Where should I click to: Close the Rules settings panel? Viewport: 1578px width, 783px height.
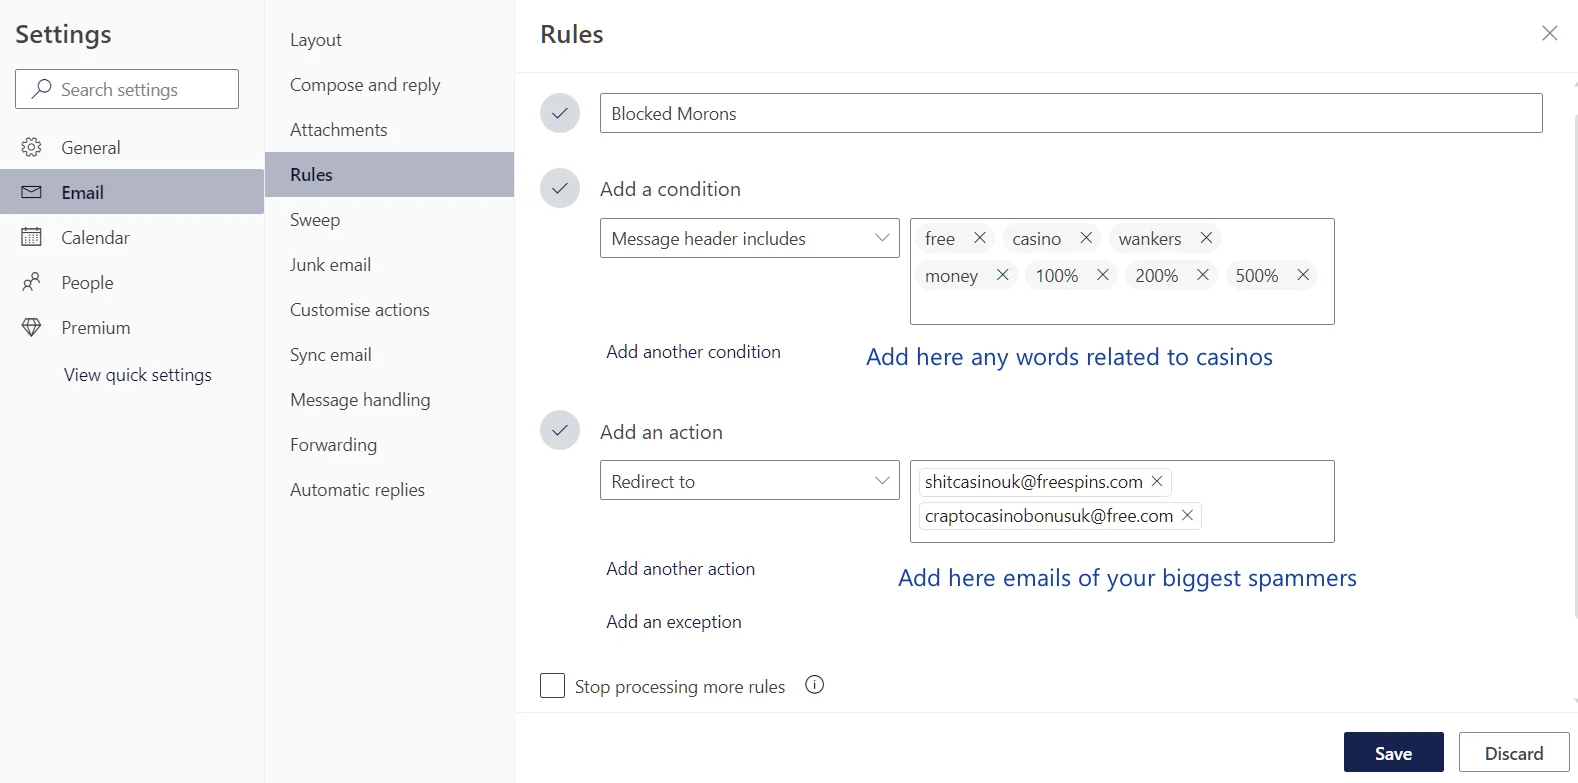point(1550,33)
